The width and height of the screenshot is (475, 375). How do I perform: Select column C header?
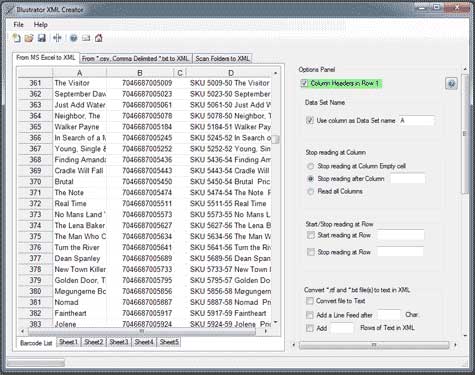tap(180, 73)
